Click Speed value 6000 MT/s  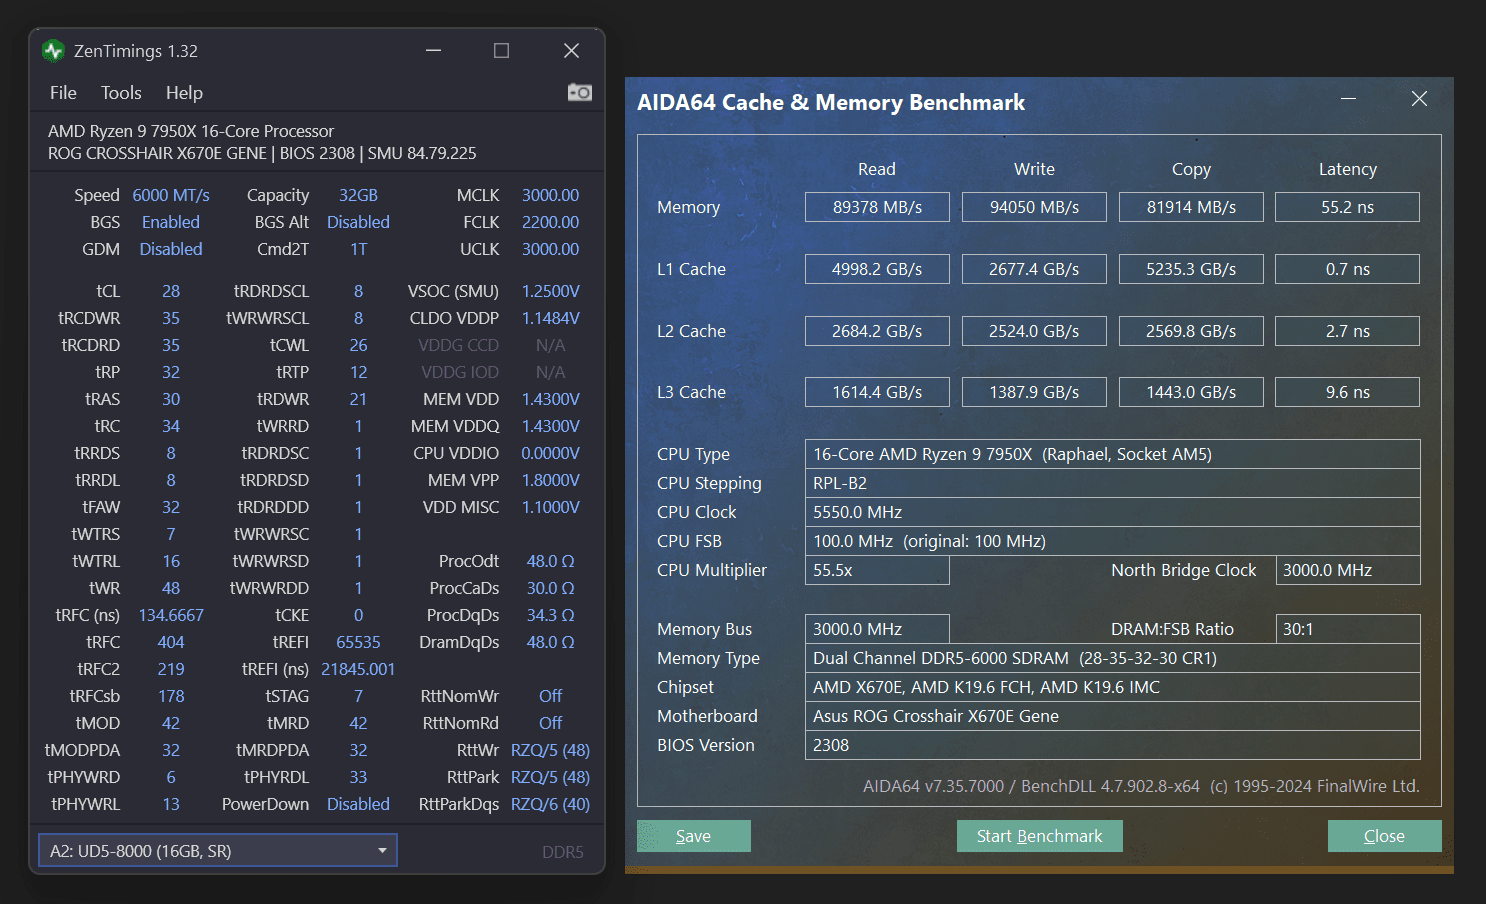(171, 195)
